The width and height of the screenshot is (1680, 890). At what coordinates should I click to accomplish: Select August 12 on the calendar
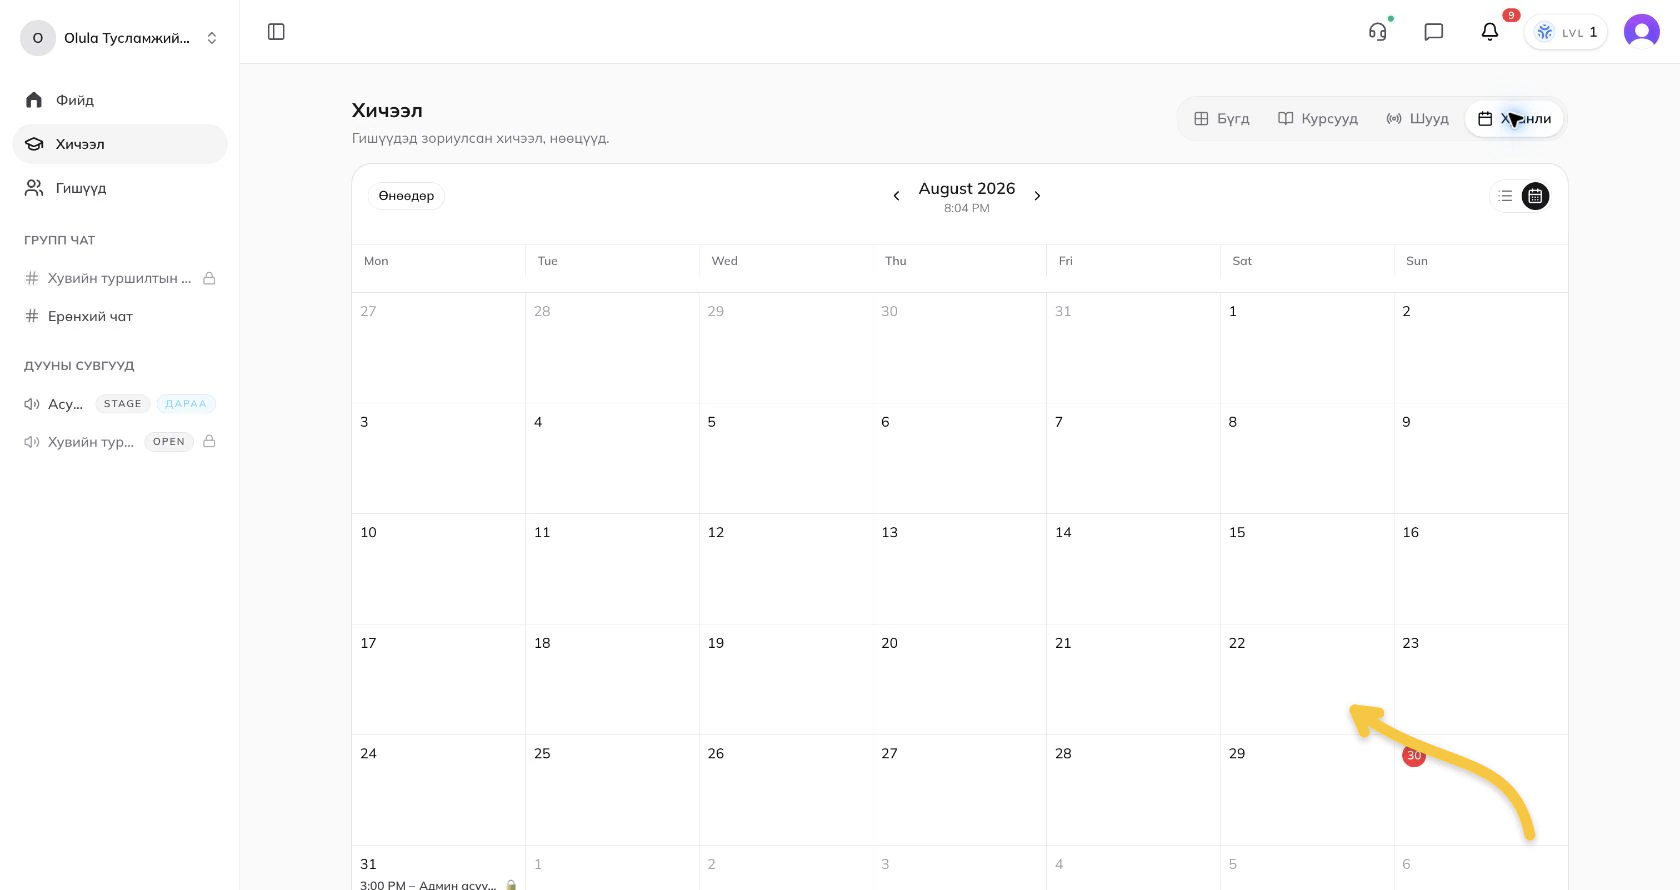786,569
